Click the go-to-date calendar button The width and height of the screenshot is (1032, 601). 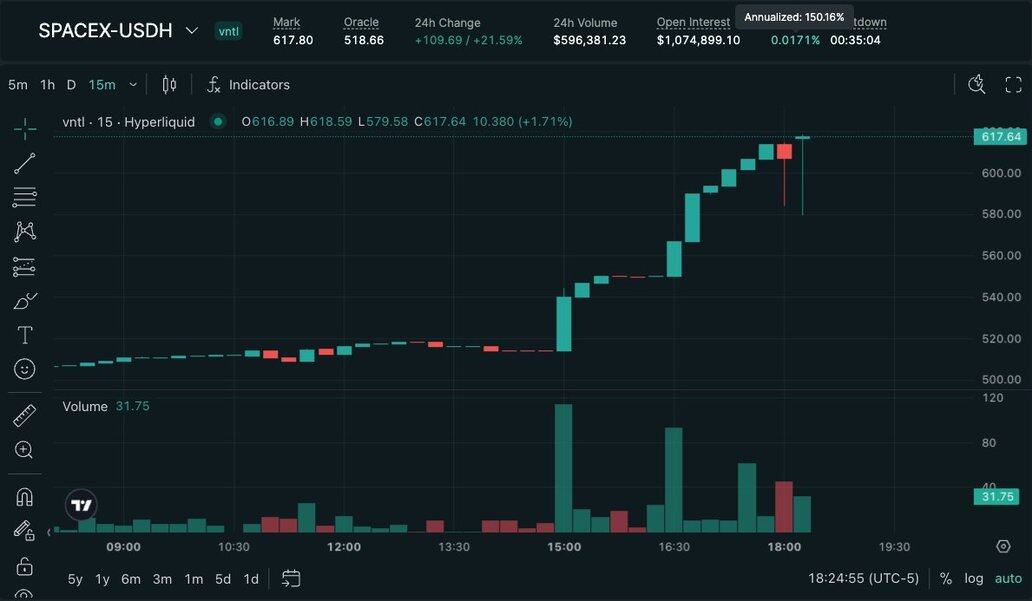pyautogui.click(x=291, y=578)
